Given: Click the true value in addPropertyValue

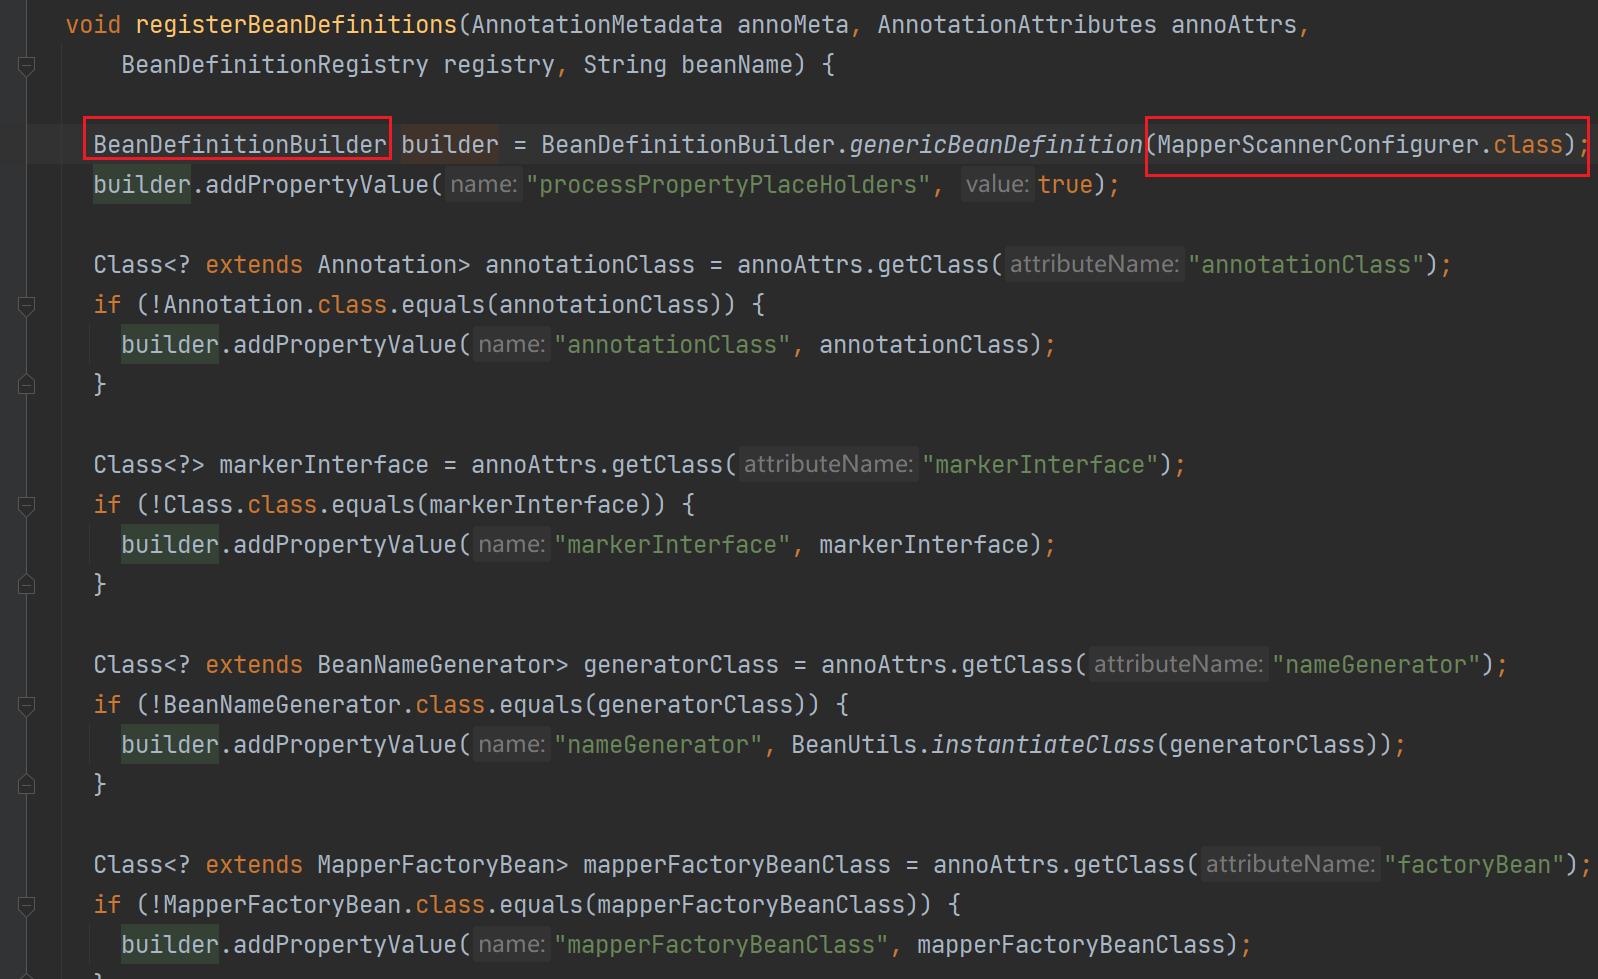Looking at the screenshot, I should (1065, 185).
